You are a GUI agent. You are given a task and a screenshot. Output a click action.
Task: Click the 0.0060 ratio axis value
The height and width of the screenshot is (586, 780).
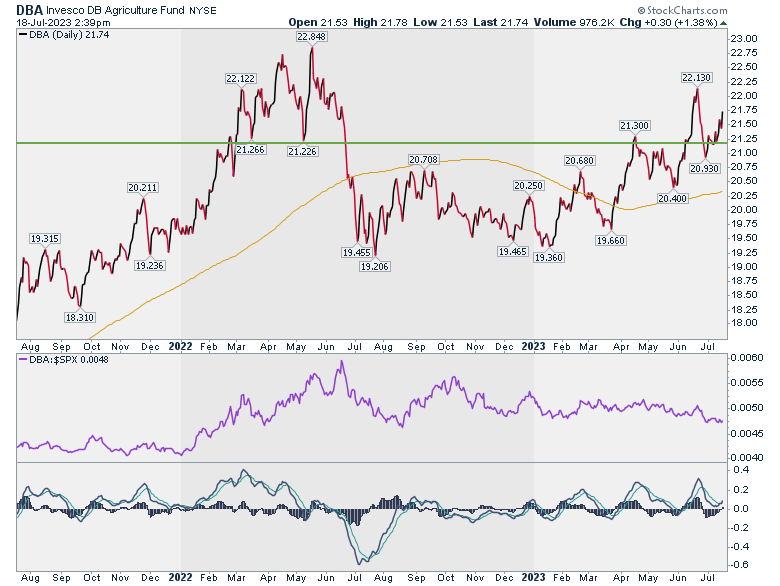pos(746,358)
